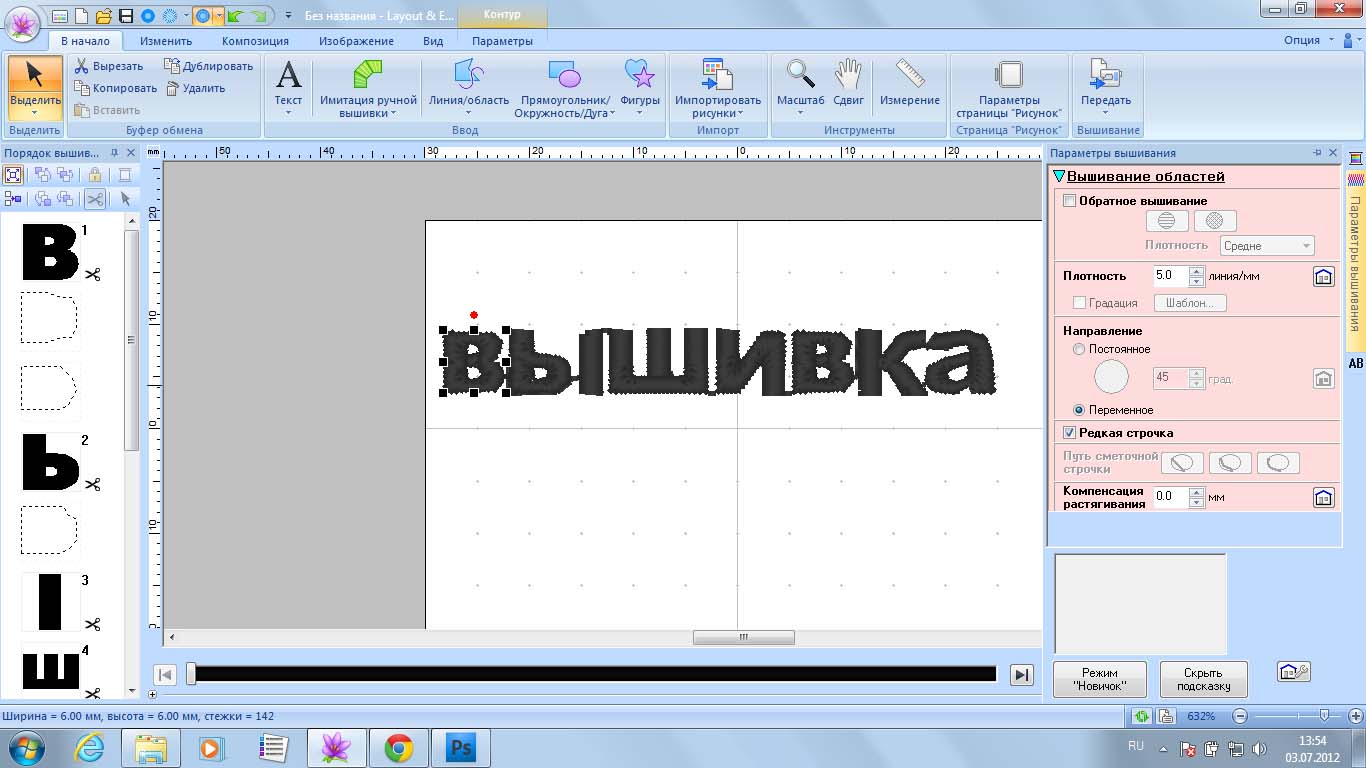This screenshot has width=1366, height=768.
Task: Copy selection with Копировать
Action: tap(115, 88)
